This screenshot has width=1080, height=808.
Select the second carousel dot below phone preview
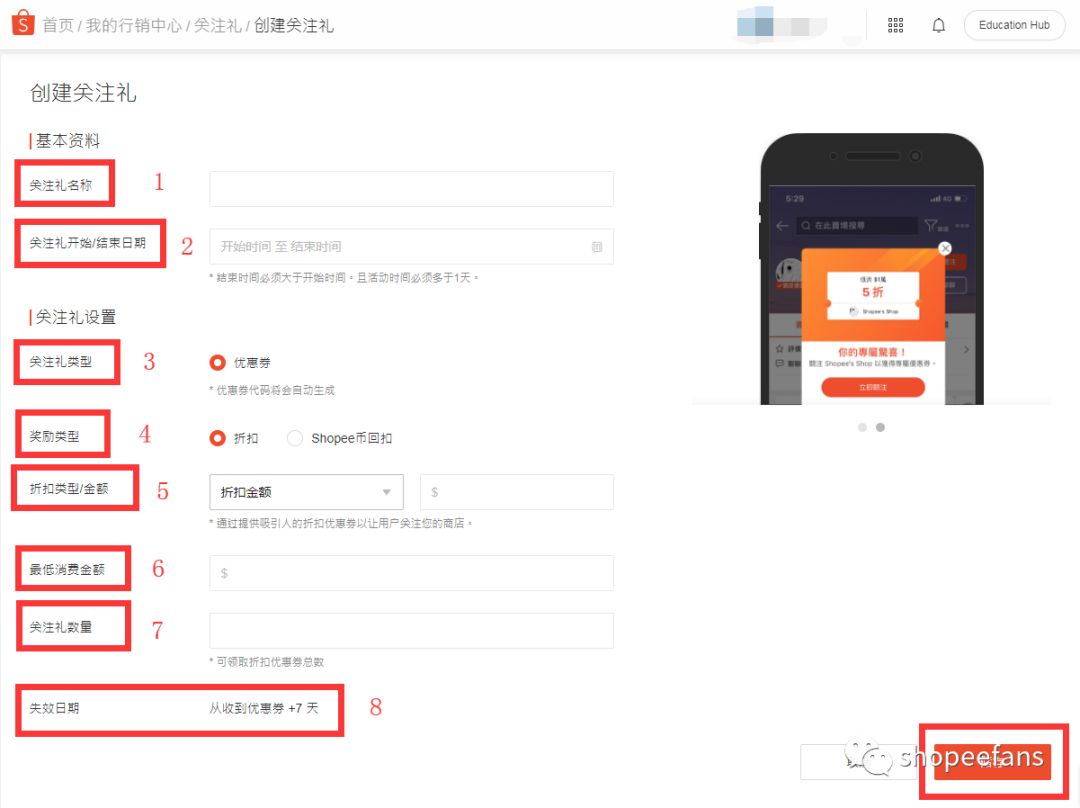880,427
